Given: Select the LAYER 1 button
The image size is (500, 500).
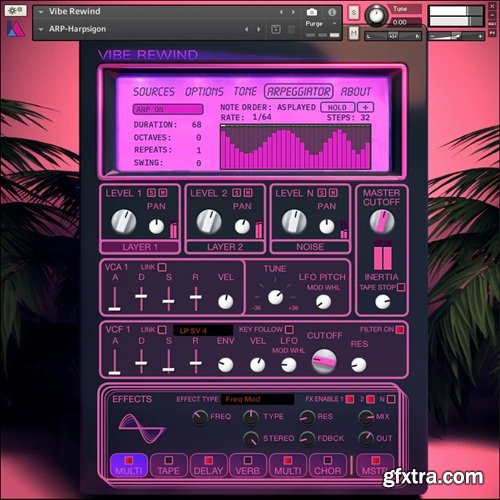Looking at the screenshot, I should pos(140,247).
